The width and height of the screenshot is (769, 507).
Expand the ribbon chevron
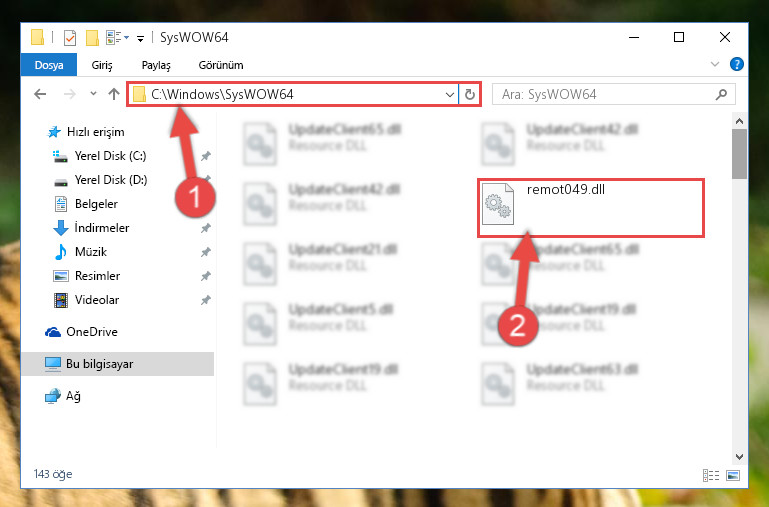coord(715,64)
